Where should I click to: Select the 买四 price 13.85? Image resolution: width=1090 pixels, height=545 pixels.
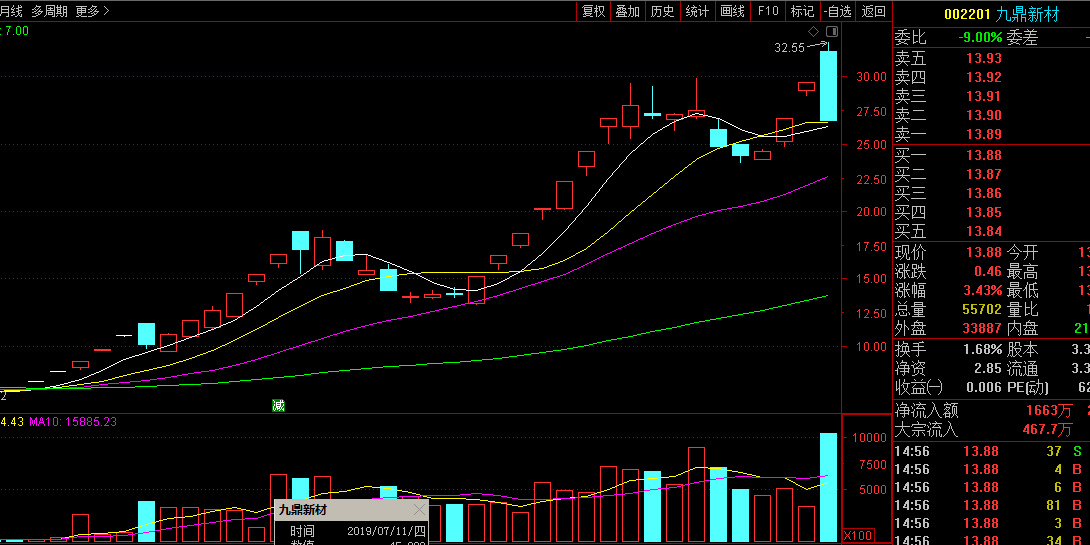point(984,213)
